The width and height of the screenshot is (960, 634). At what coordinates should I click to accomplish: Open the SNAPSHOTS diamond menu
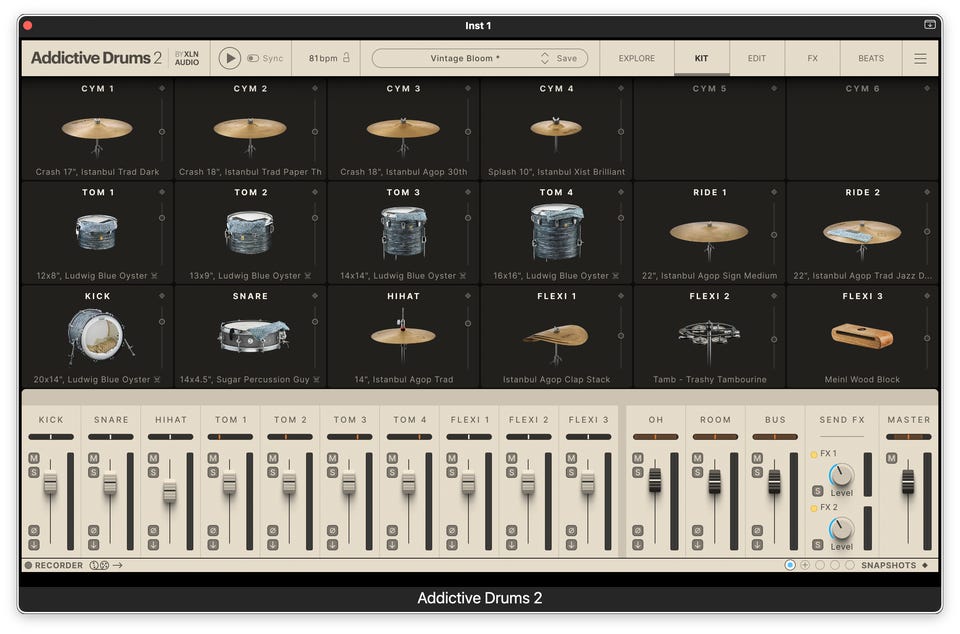(x=924, y=565)
